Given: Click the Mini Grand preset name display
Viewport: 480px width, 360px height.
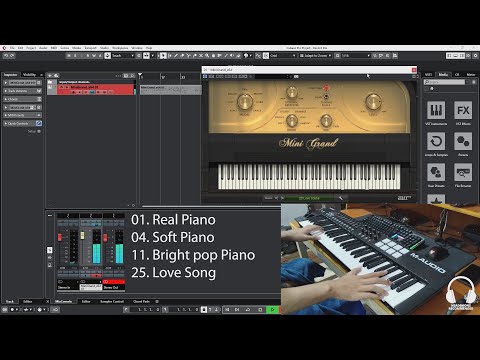Looking at the screenshot, I should [x=309, y=198].
